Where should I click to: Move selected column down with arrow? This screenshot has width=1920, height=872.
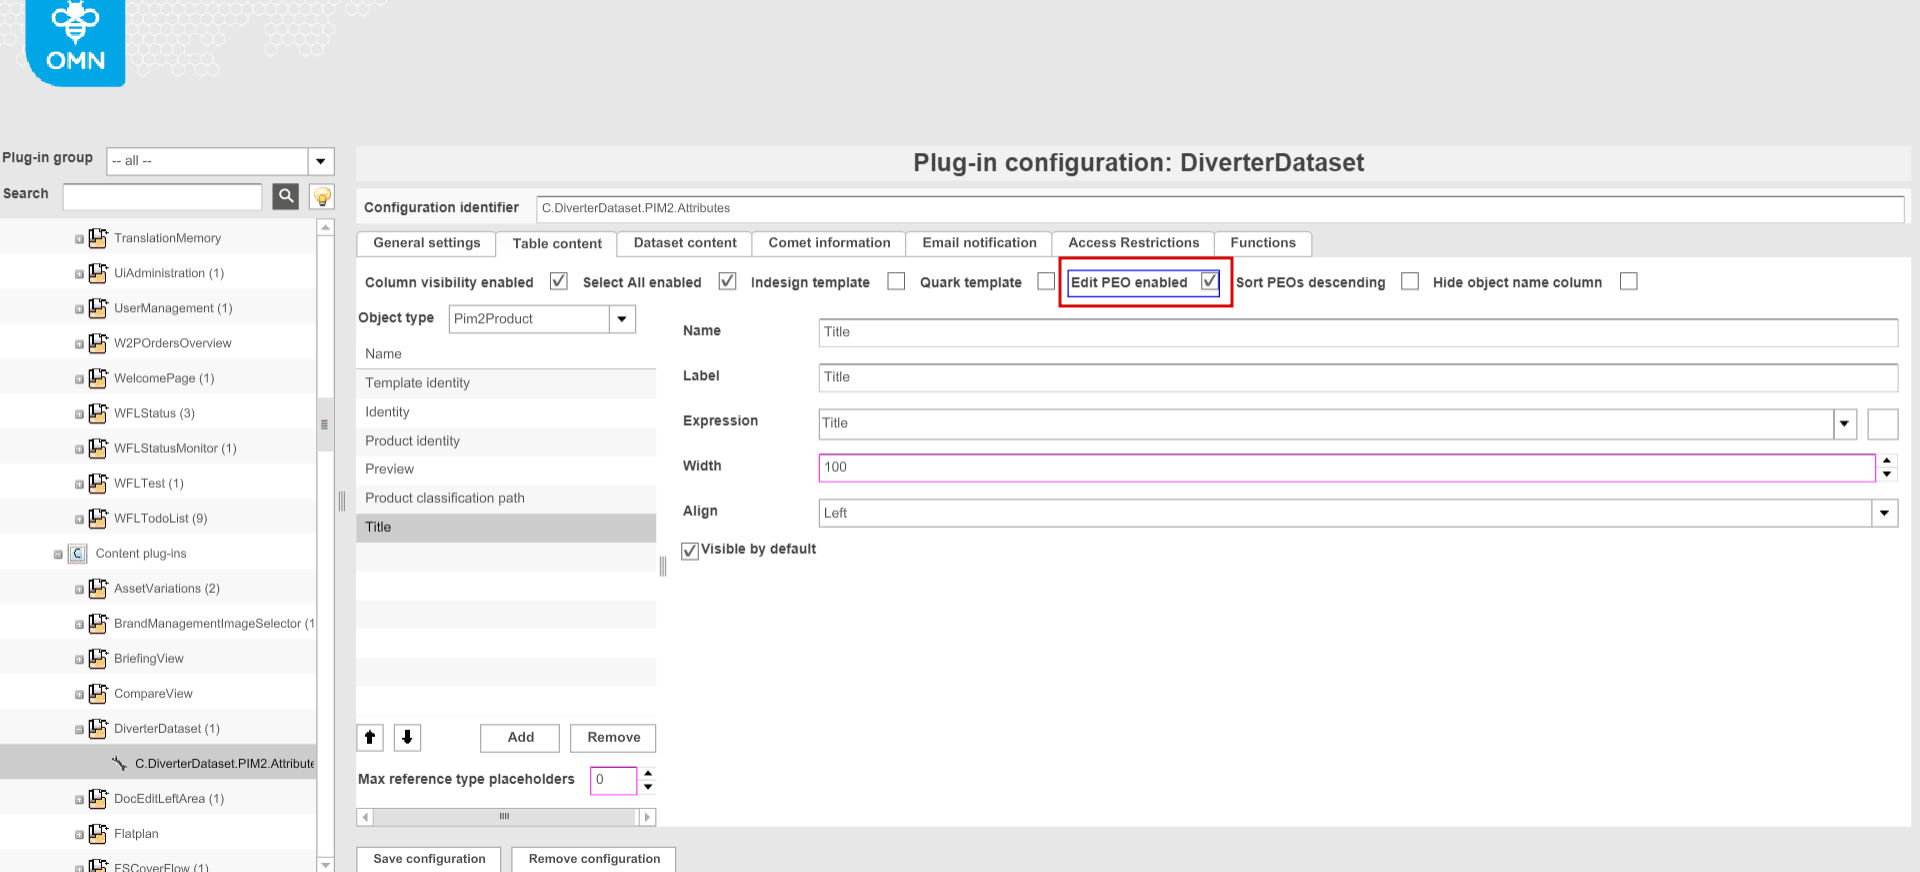407,738
